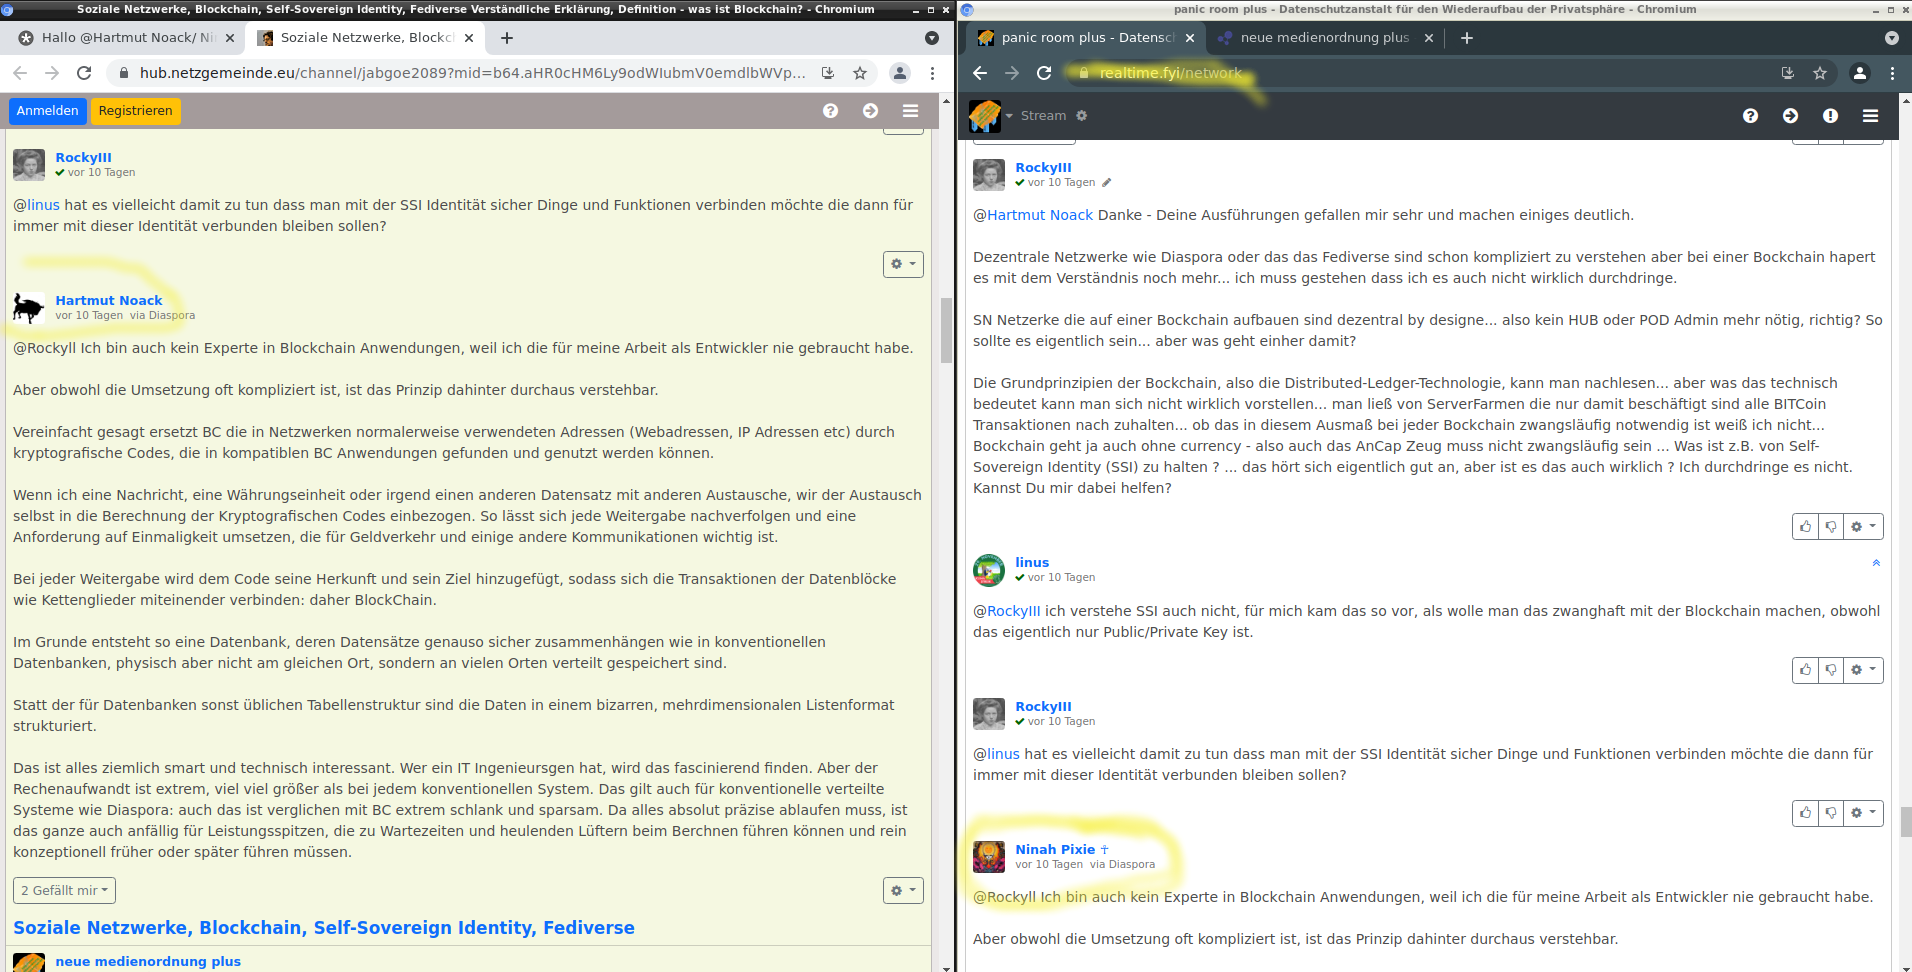This screenshot has height=972, width=1912.
Task: Open 'Soziale Netzwerke, Blockchain' post title link
Action: point(323,928)
